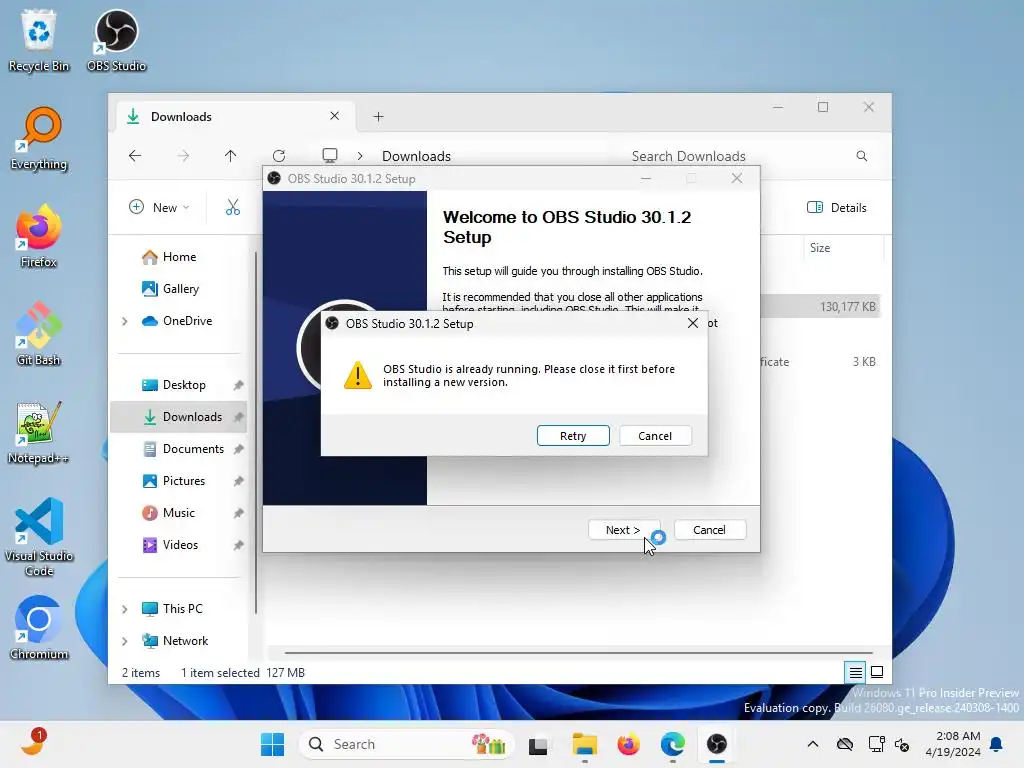Select the Firefox desktop shortcut
This screenshot has width=1024, height=768.
[x=39, y=236]
